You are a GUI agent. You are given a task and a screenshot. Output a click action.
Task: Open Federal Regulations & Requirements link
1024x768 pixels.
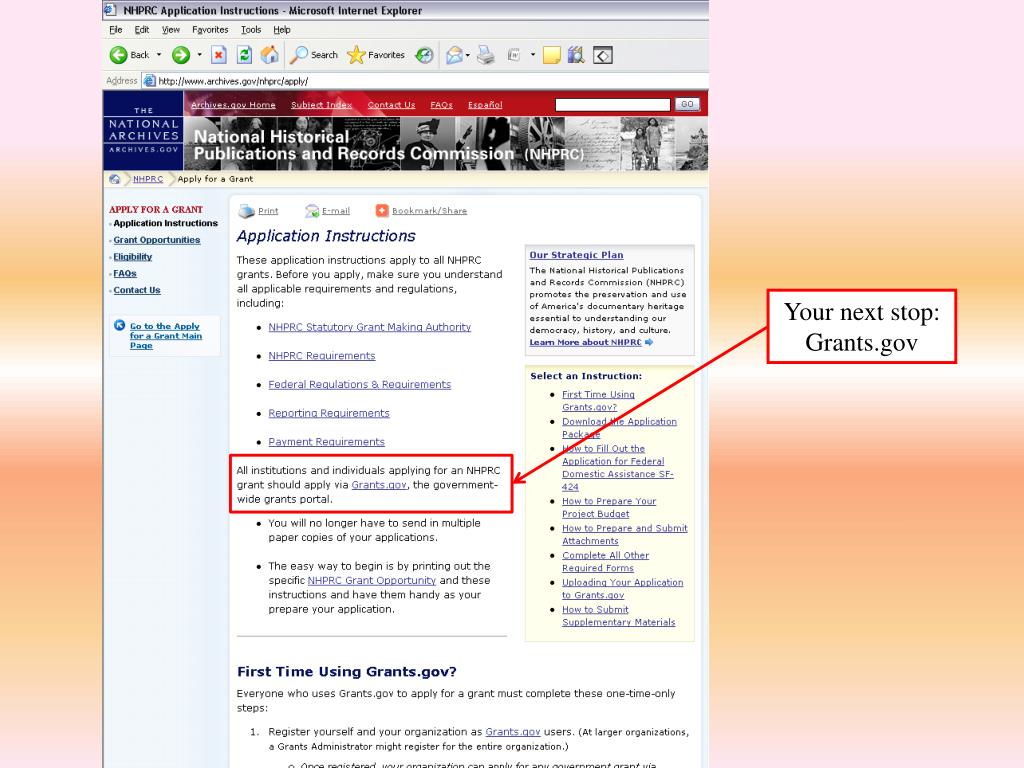[x=360, y=385]
